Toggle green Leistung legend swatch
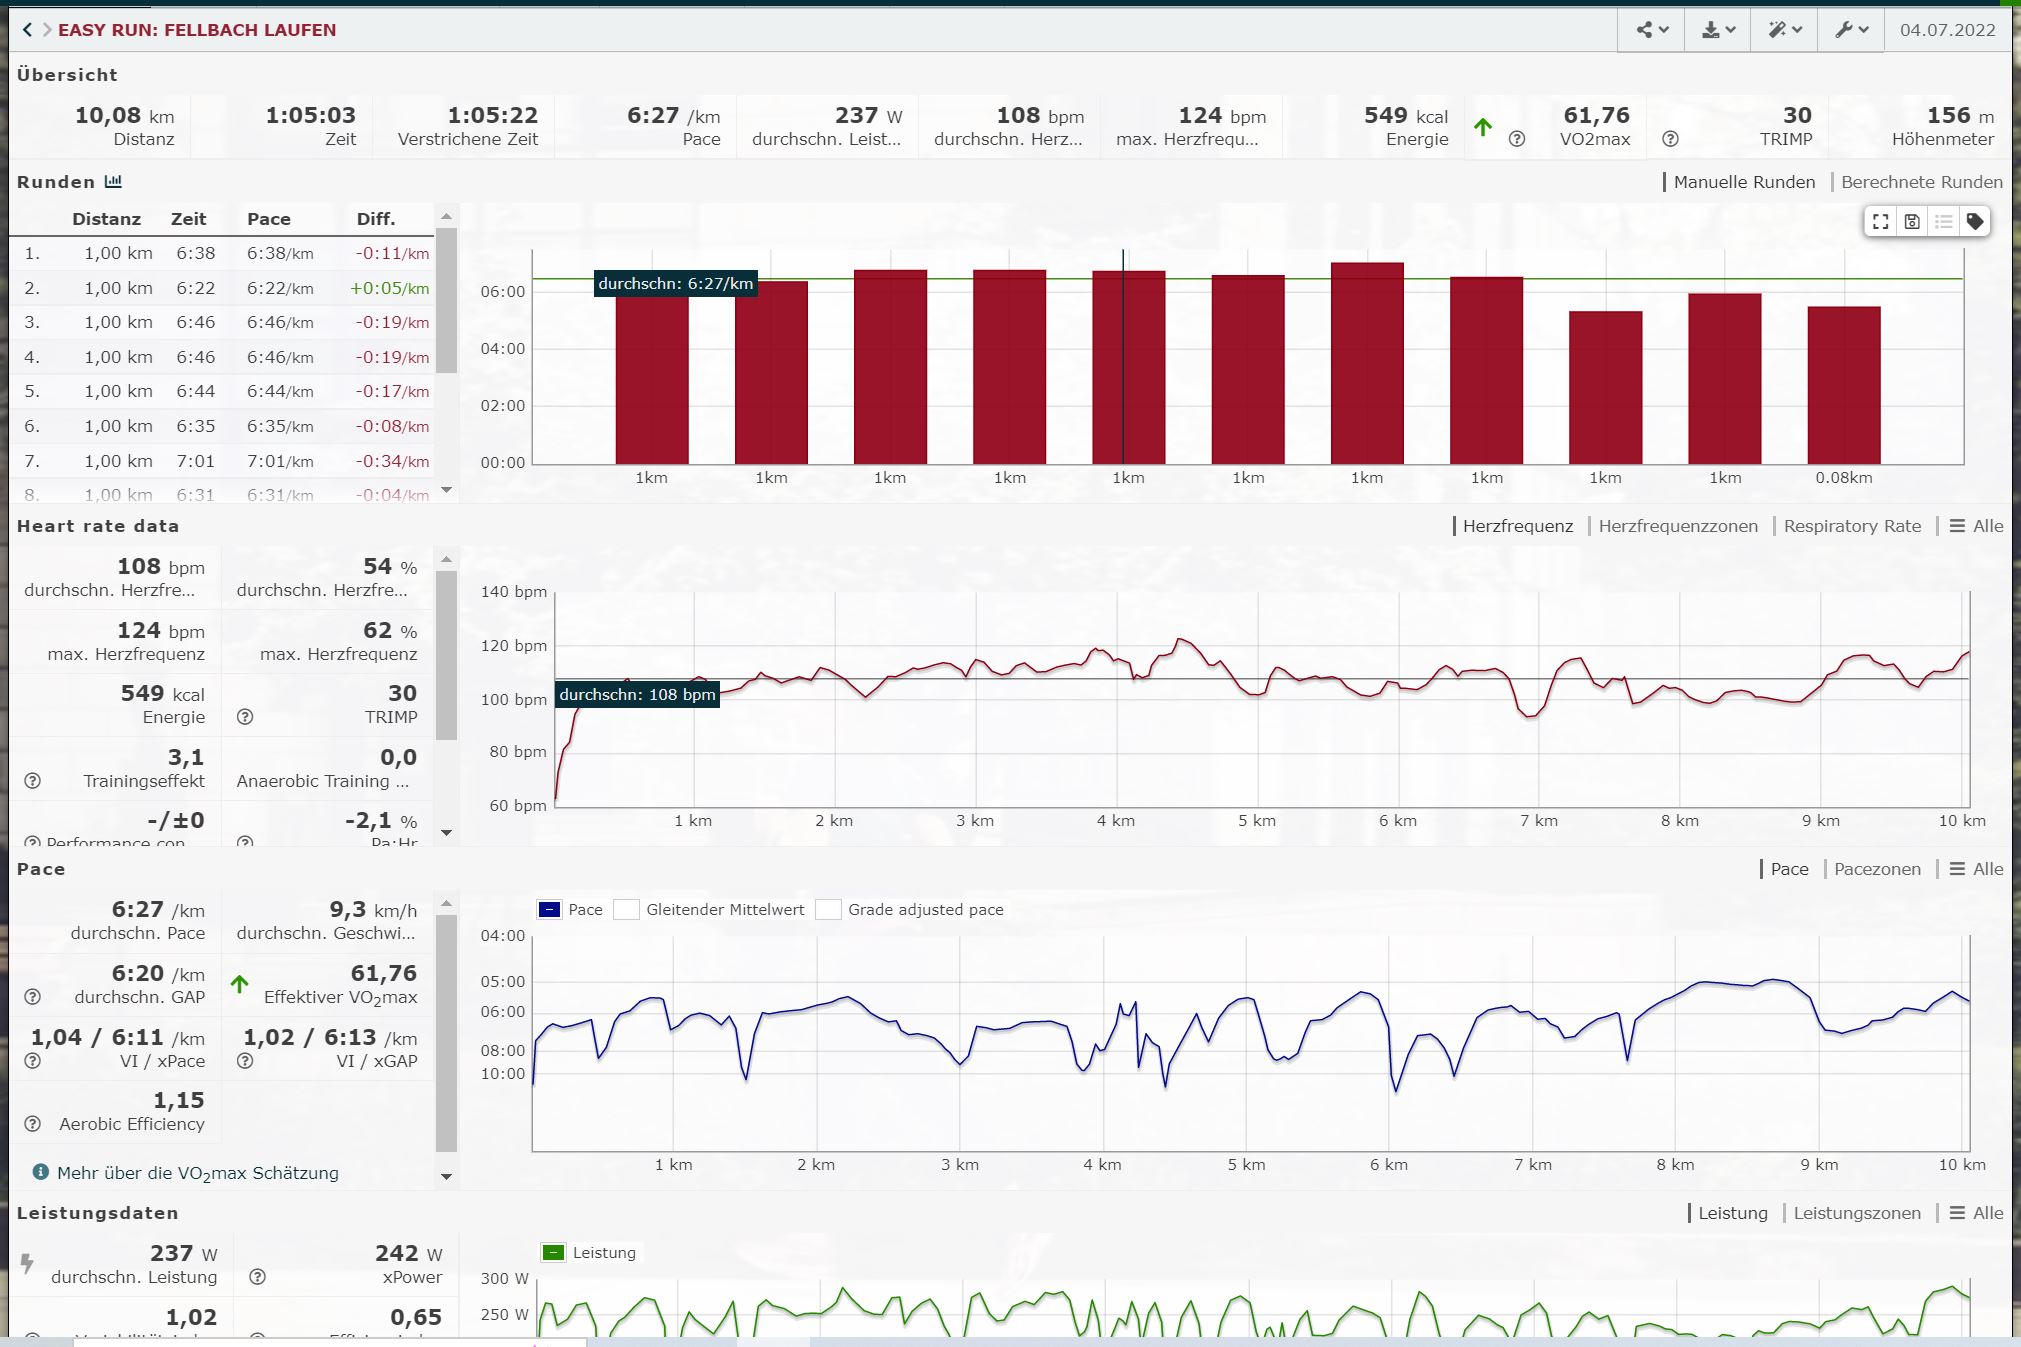2021x1347 pixels. pos(553,1253)
